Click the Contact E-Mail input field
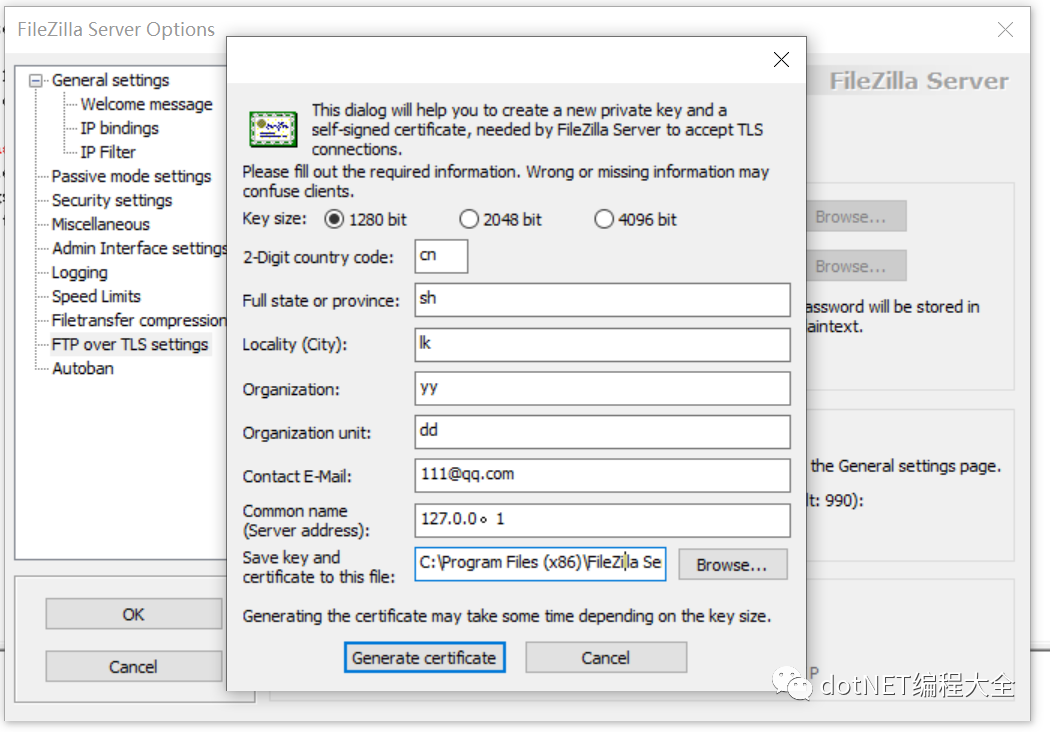 click(x=601, y=475)
